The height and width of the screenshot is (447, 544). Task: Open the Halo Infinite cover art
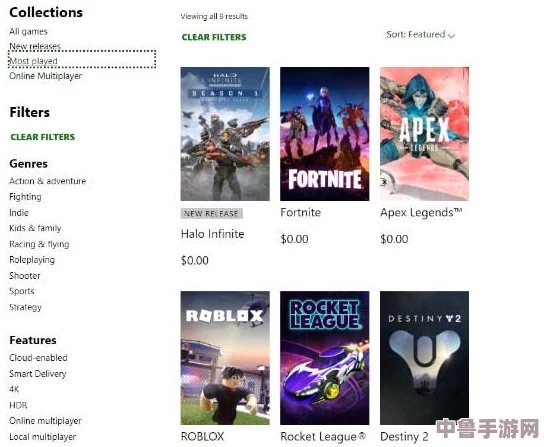[x=225, y=134]
